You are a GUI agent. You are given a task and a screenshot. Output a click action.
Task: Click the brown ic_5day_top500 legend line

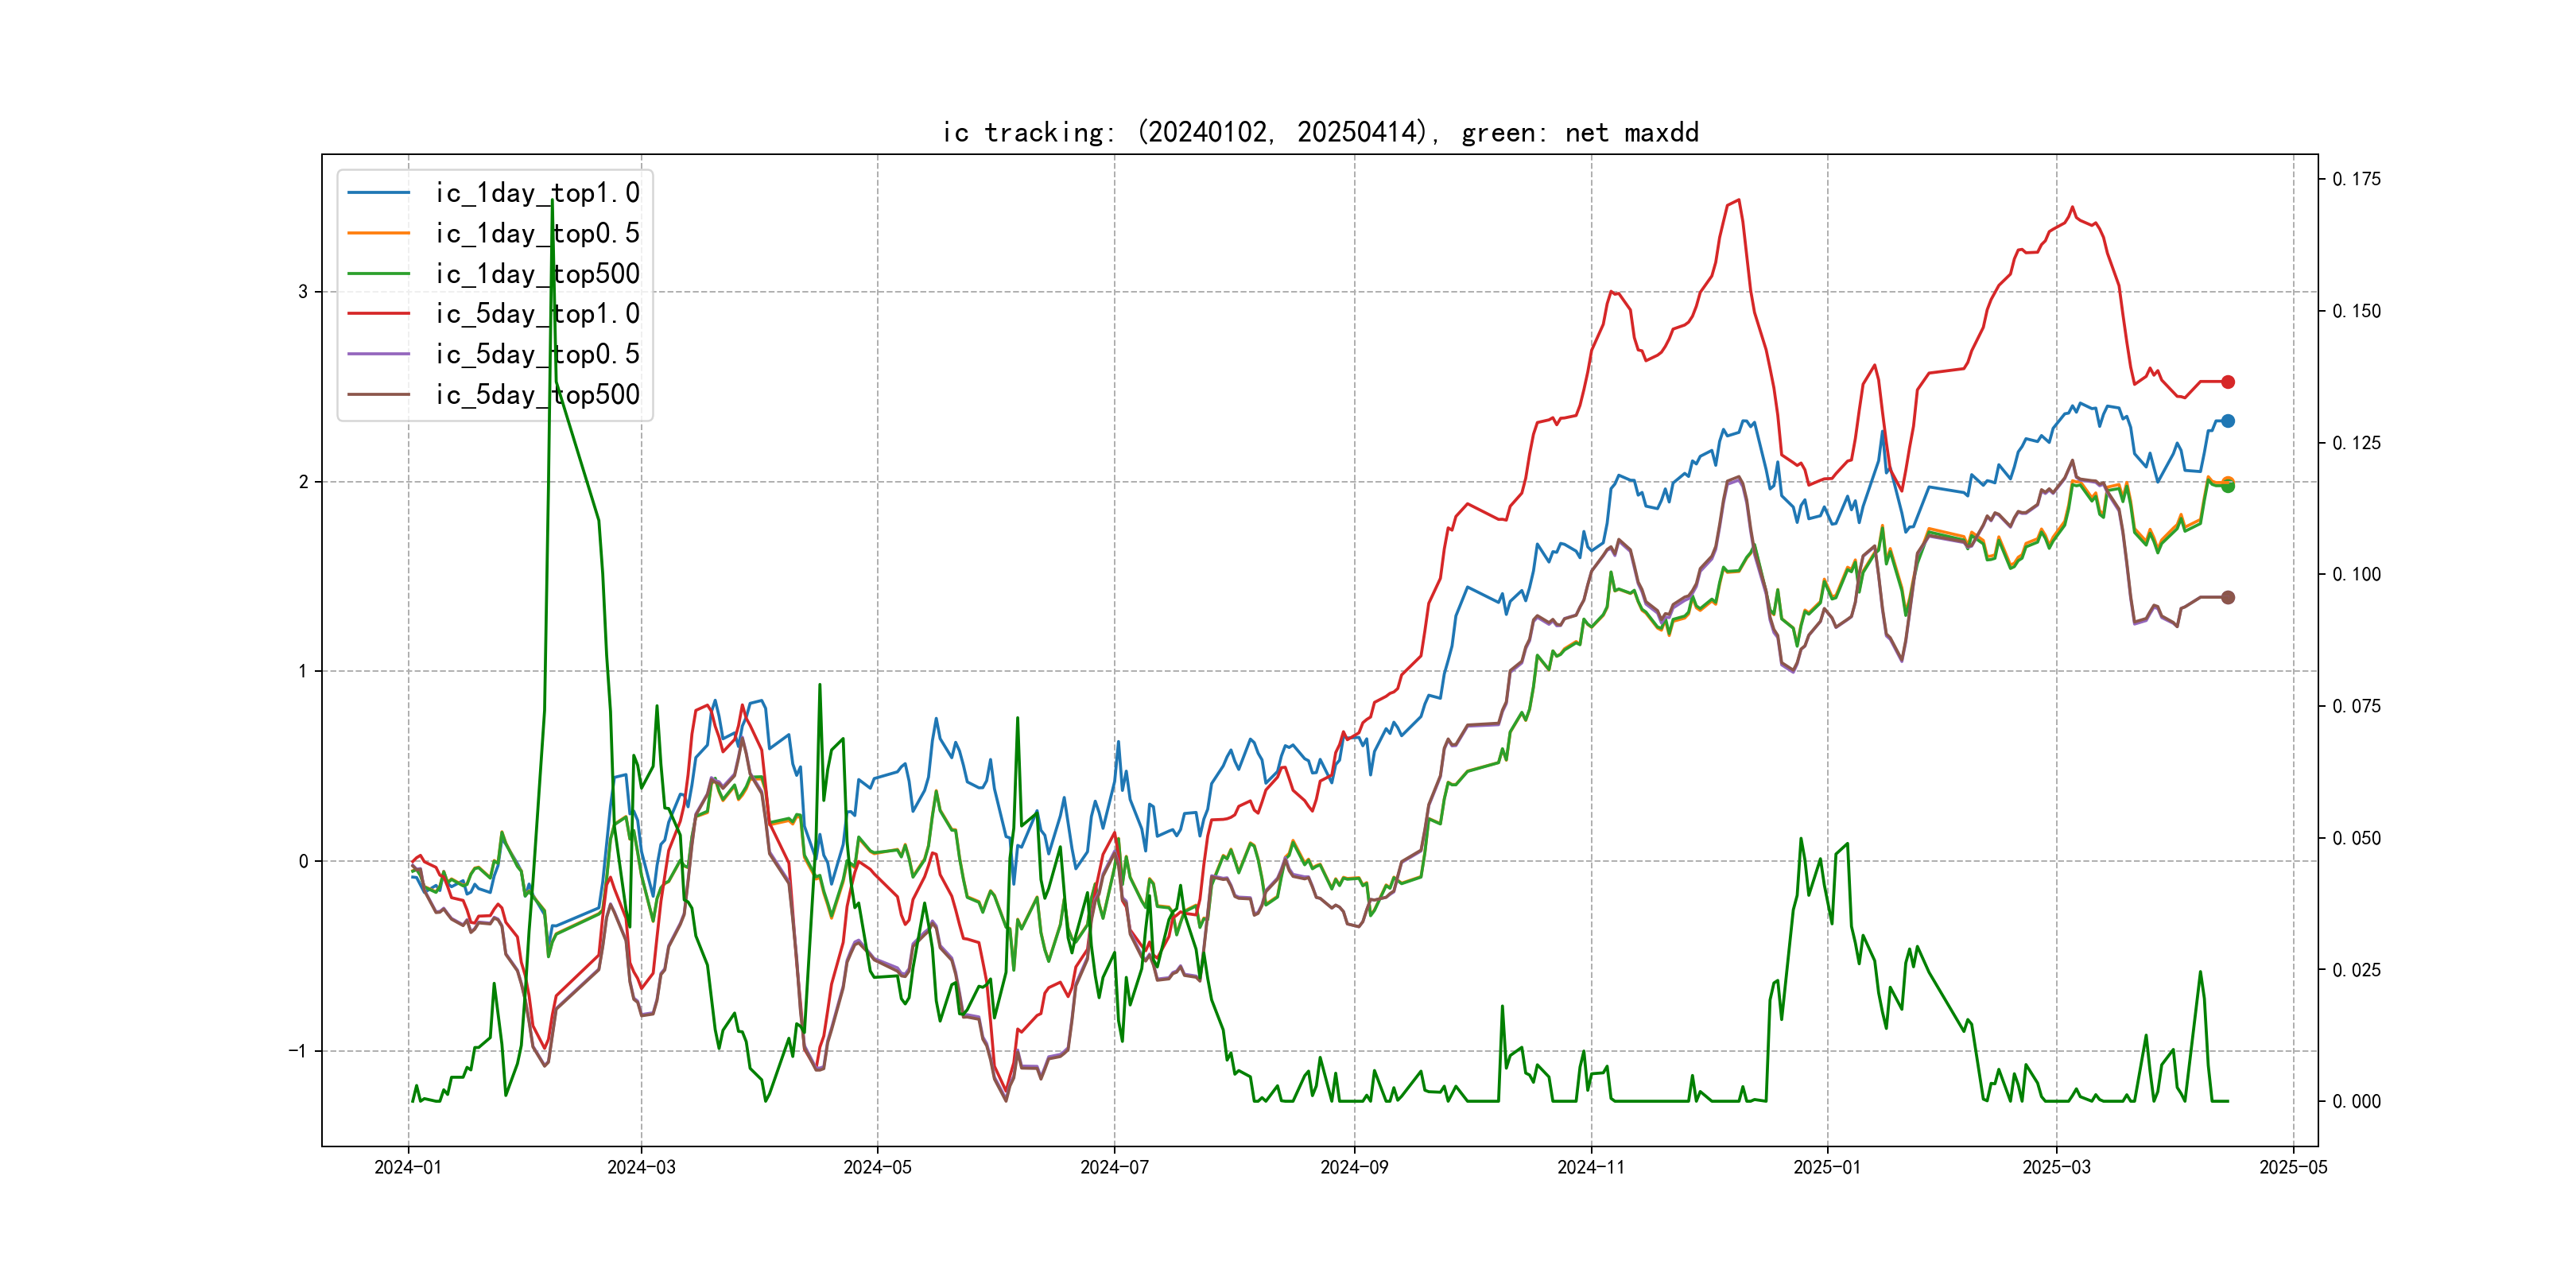378,394
